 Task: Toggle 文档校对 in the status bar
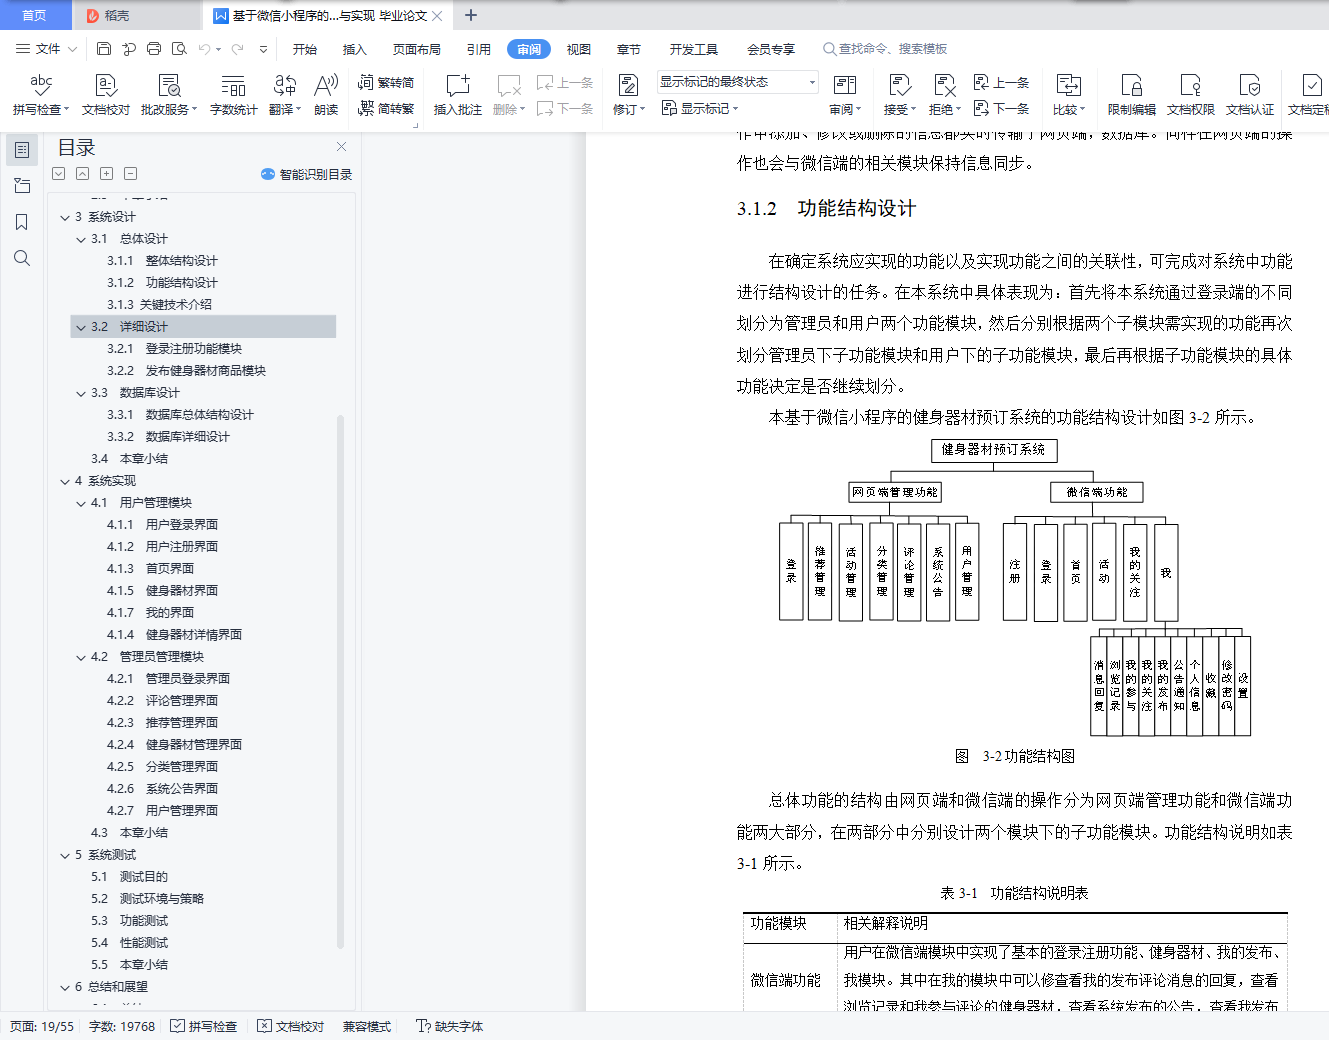tap(291, 1026)
